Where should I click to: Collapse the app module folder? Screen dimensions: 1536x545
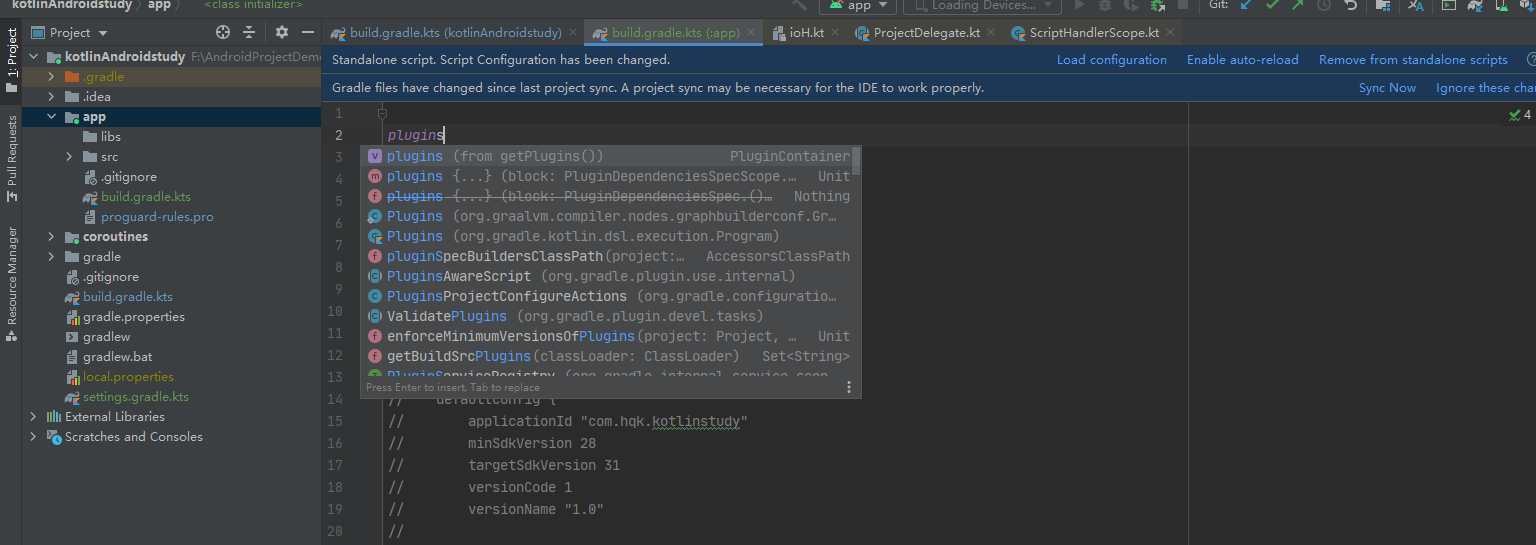tap(51, 117)
